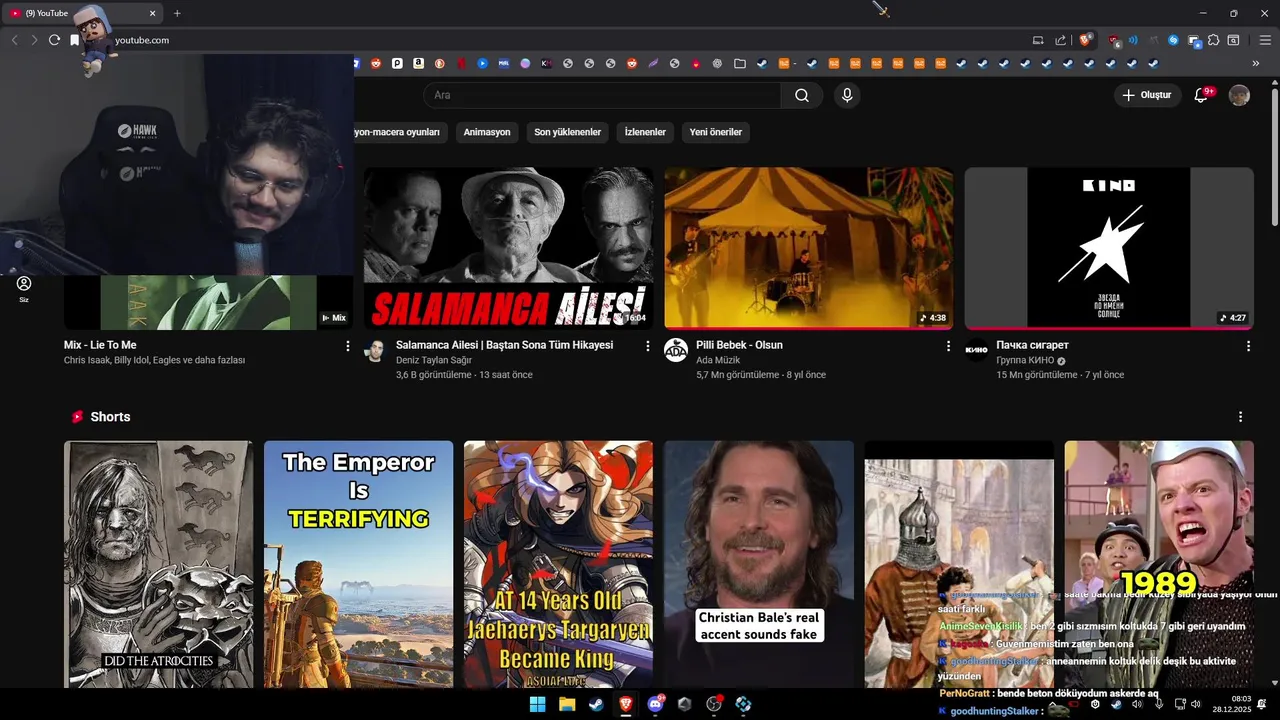1280x720 pixels.
Task: Open the DuckDuckGo bookmark icon
Action: (439, 63)
